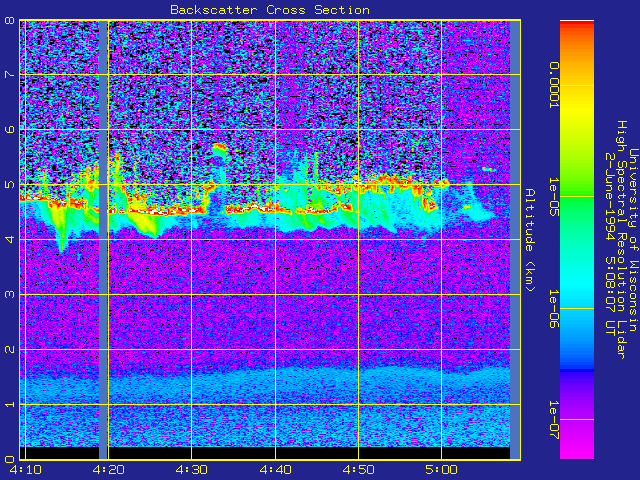
Task: Click the 0.0001 colorbar label
Action: (x=553, y=85)
